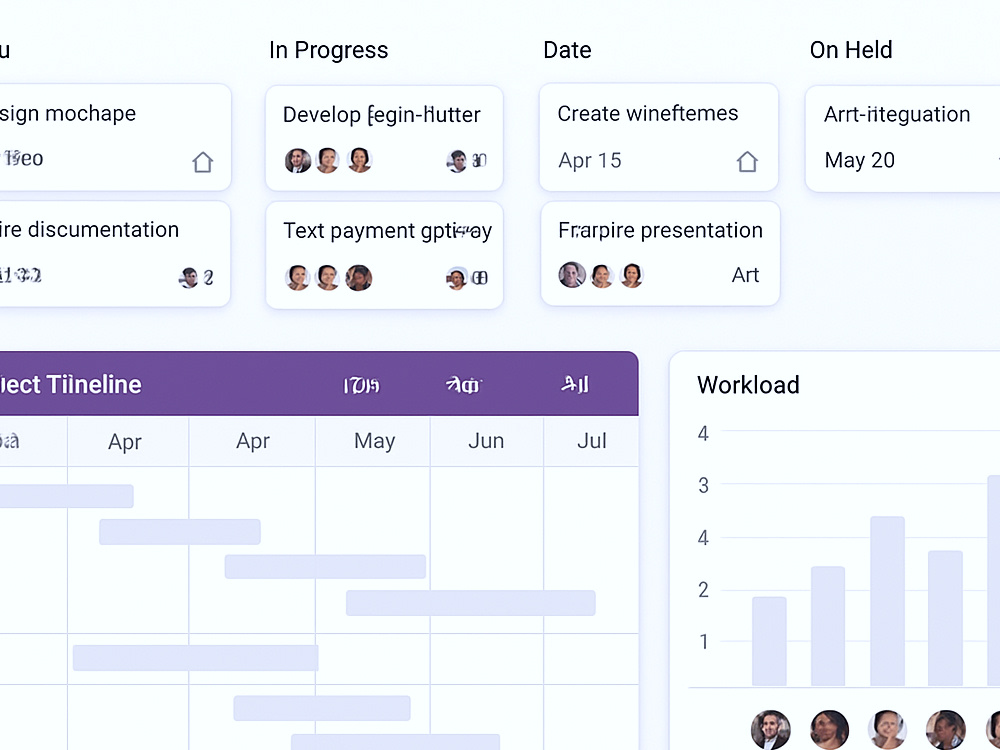Click second avatar under Workload chart

coord(829,730)
